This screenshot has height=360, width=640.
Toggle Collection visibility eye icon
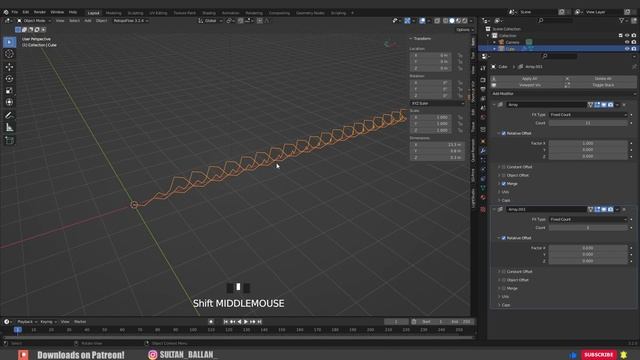(x=627, y=36)
